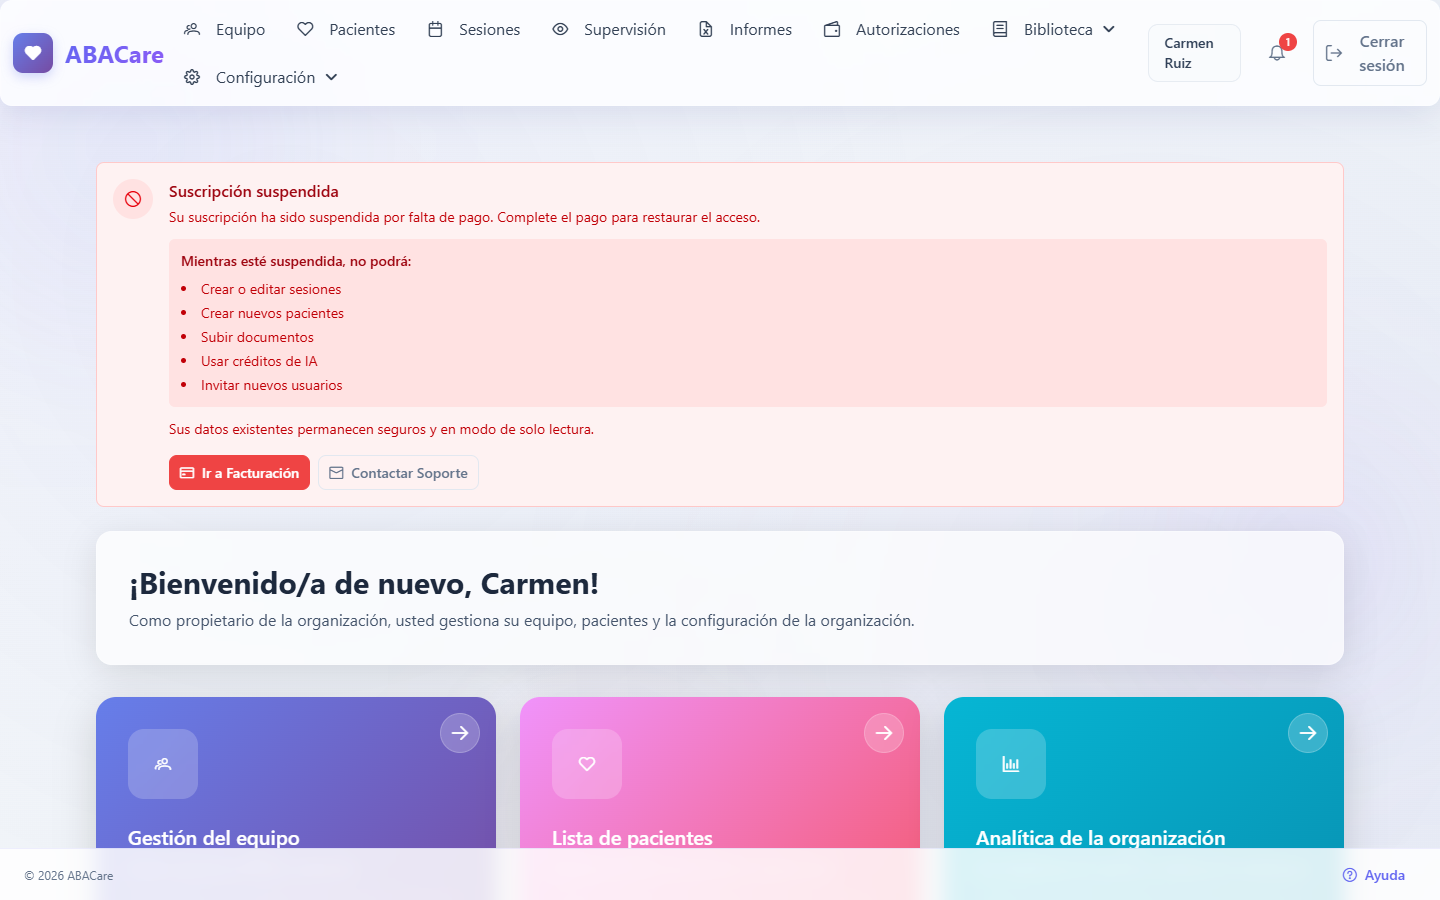1440x900 pixels.
Task: Click the 'Usar créditos de IA' list item
Action: coord(259,361)
